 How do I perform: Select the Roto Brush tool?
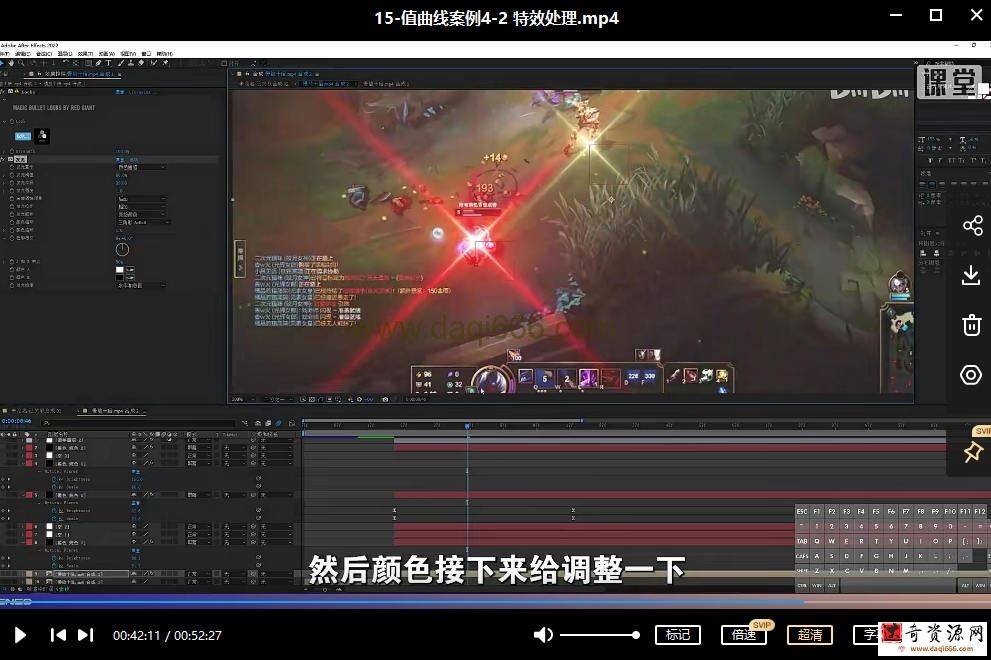point(154,63)
